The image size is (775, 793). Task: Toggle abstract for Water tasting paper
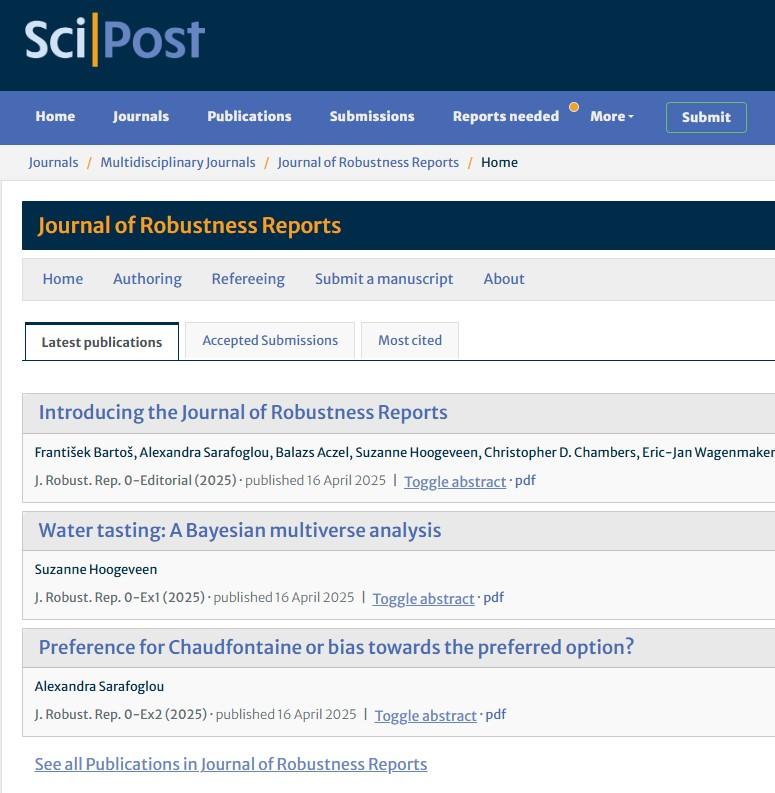coord(423,598)
